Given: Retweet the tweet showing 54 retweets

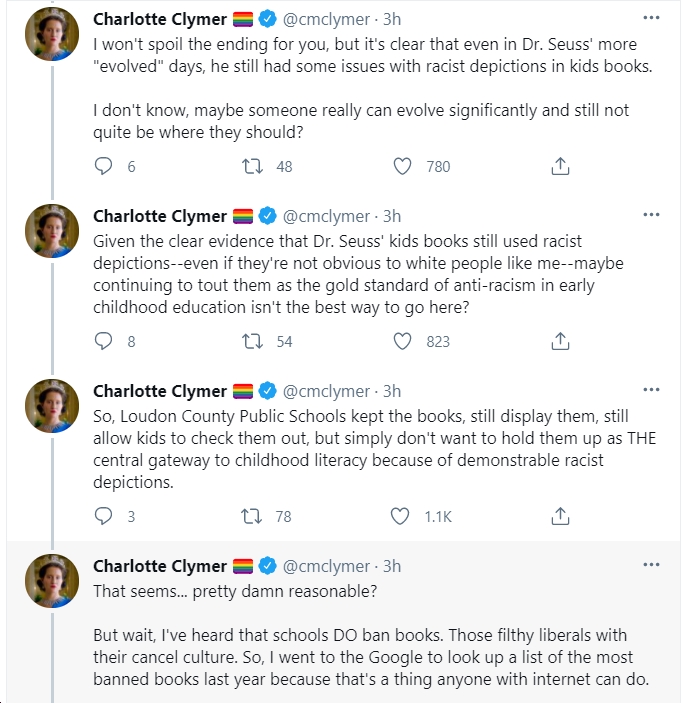Looking at the screenshot, I should click(252, 341).
